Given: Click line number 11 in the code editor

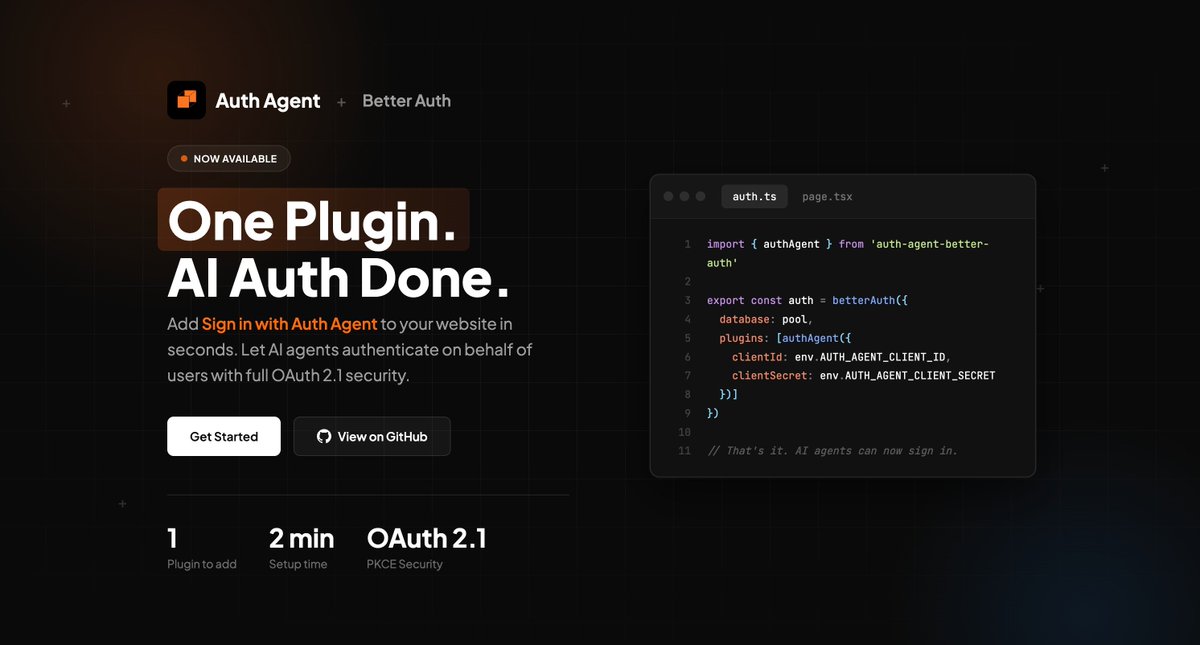Looking at the screenshot, I should 684,451.
